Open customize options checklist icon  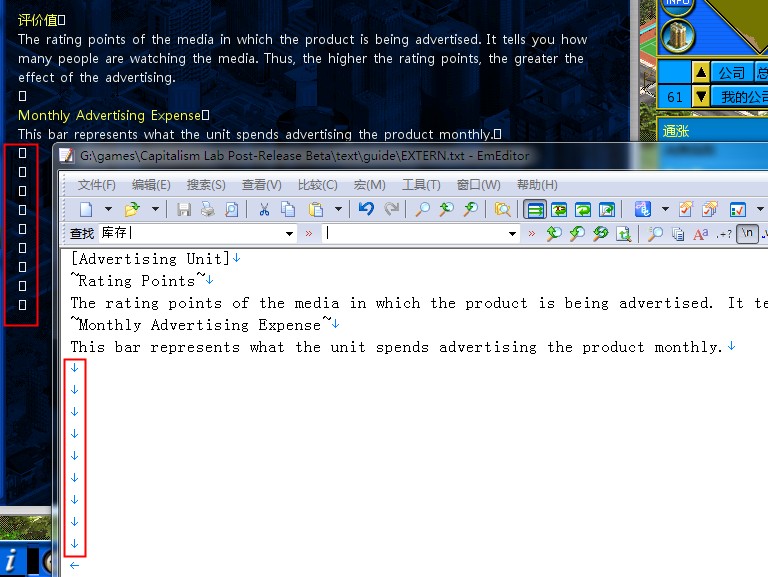point(738,210)
